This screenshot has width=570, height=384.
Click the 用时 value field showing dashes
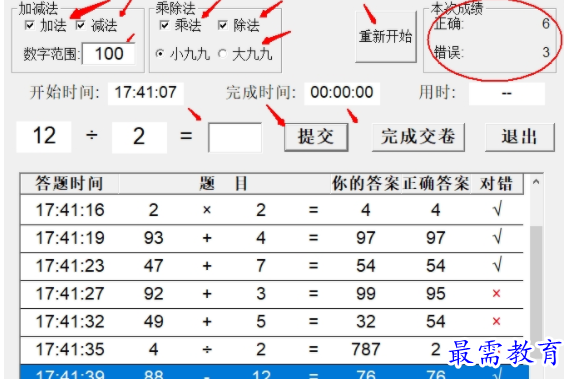[x=507, y=93]
